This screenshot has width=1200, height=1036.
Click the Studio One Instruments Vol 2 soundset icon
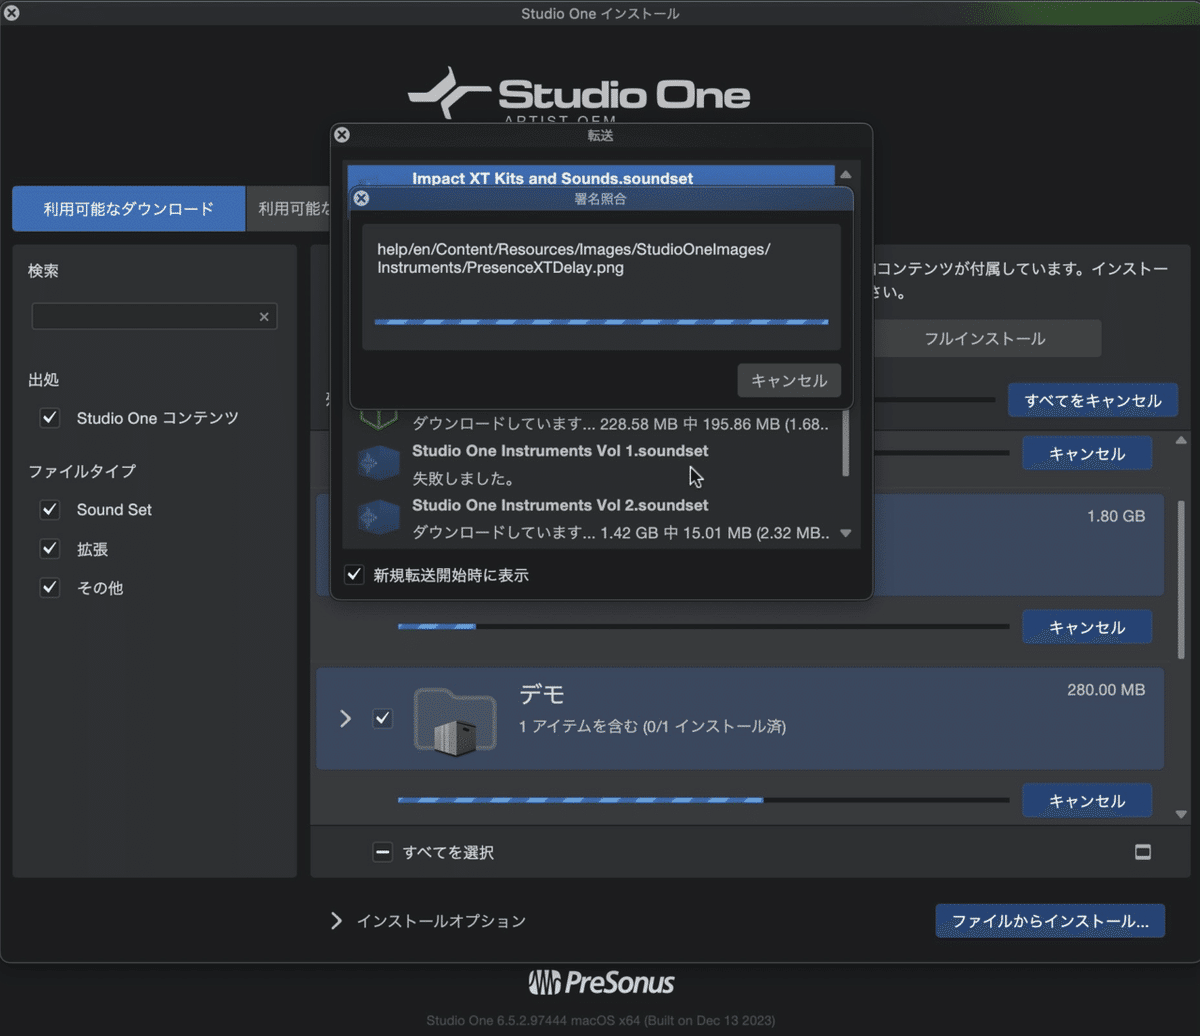pos(379,516)
